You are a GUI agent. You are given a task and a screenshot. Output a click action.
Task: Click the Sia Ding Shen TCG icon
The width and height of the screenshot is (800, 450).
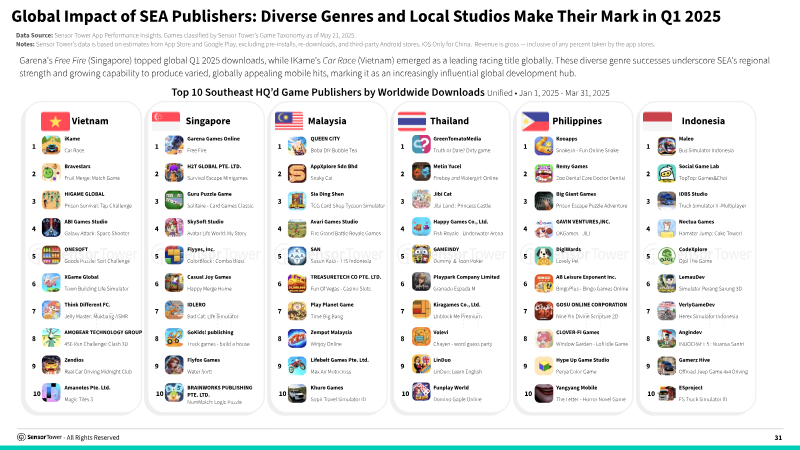coord(297,201)
